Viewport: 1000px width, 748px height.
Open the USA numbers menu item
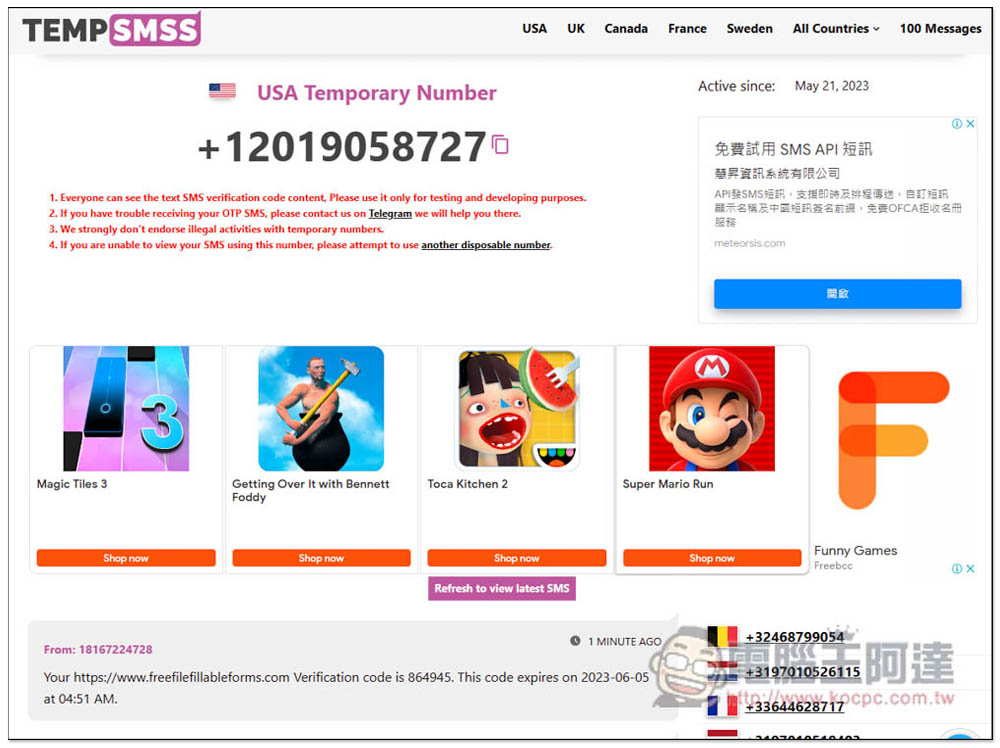coord(534,29)
